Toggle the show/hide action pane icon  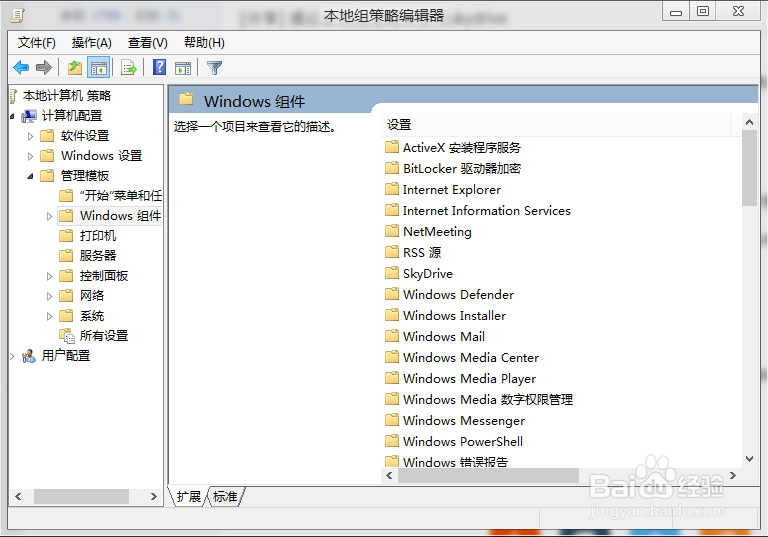pyautogui.click(x=183, y=68)
